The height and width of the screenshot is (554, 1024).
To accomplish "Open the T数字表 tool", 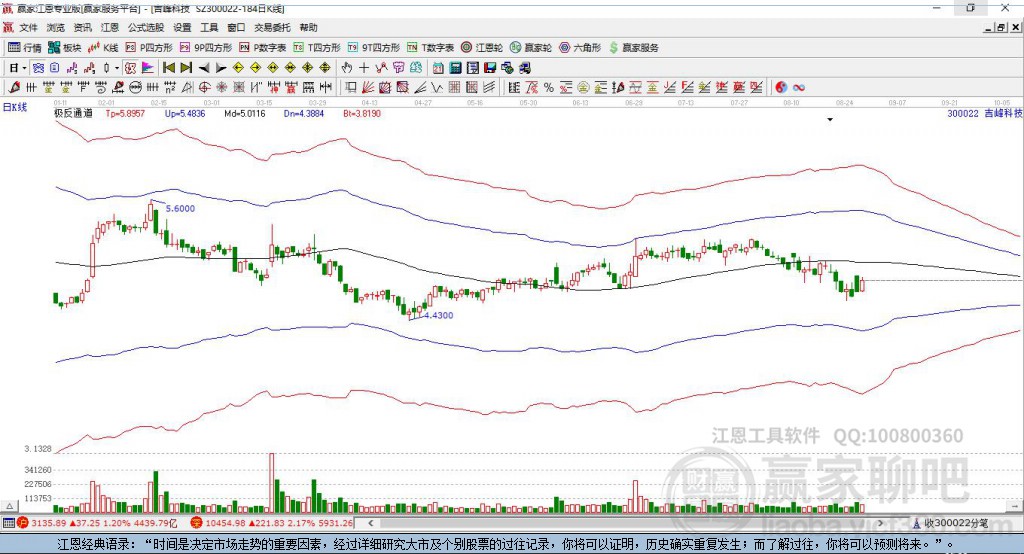I will click(x=430, y=48).
